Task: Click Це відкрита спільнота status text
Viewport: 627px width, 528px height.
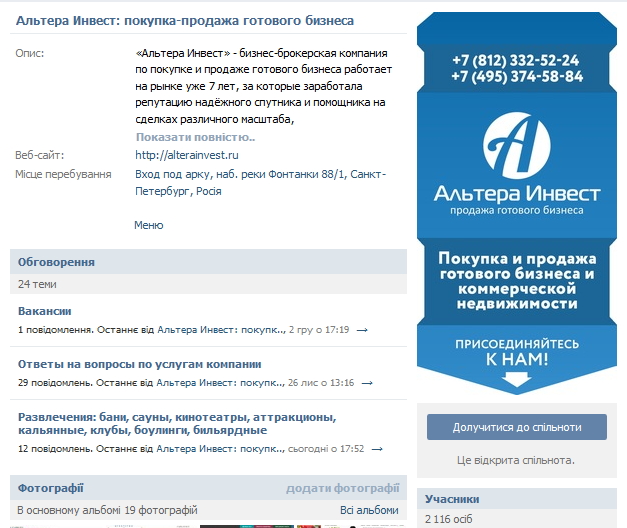Action: pyautogui.click(x=516, y=460)
